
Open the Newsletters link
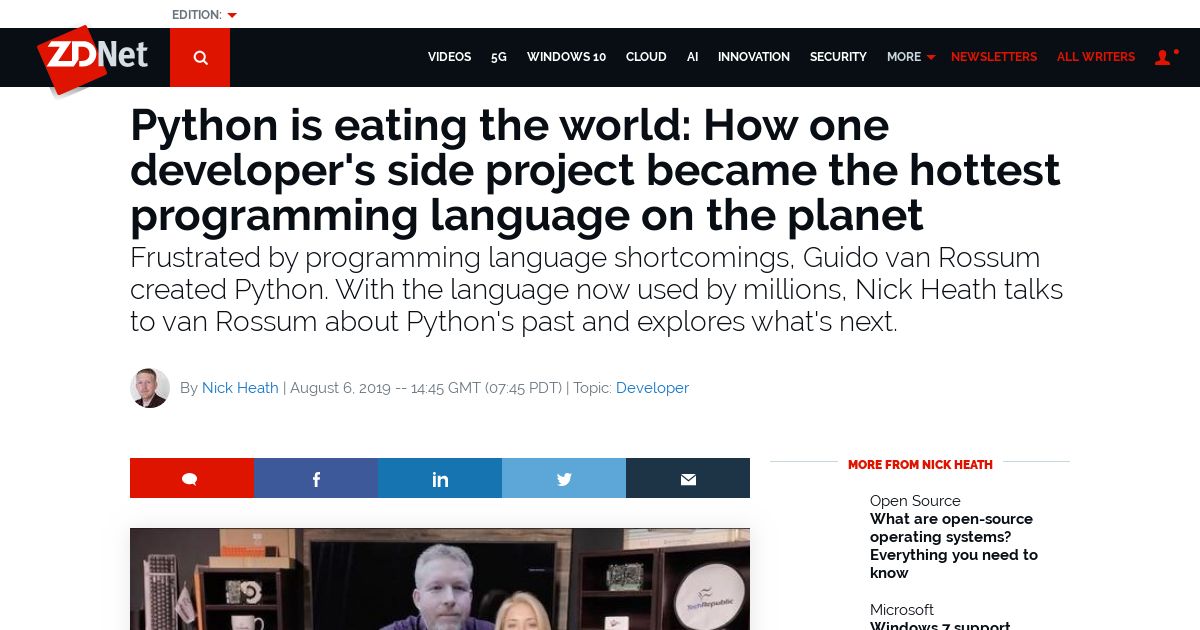[x=994, y=57]
